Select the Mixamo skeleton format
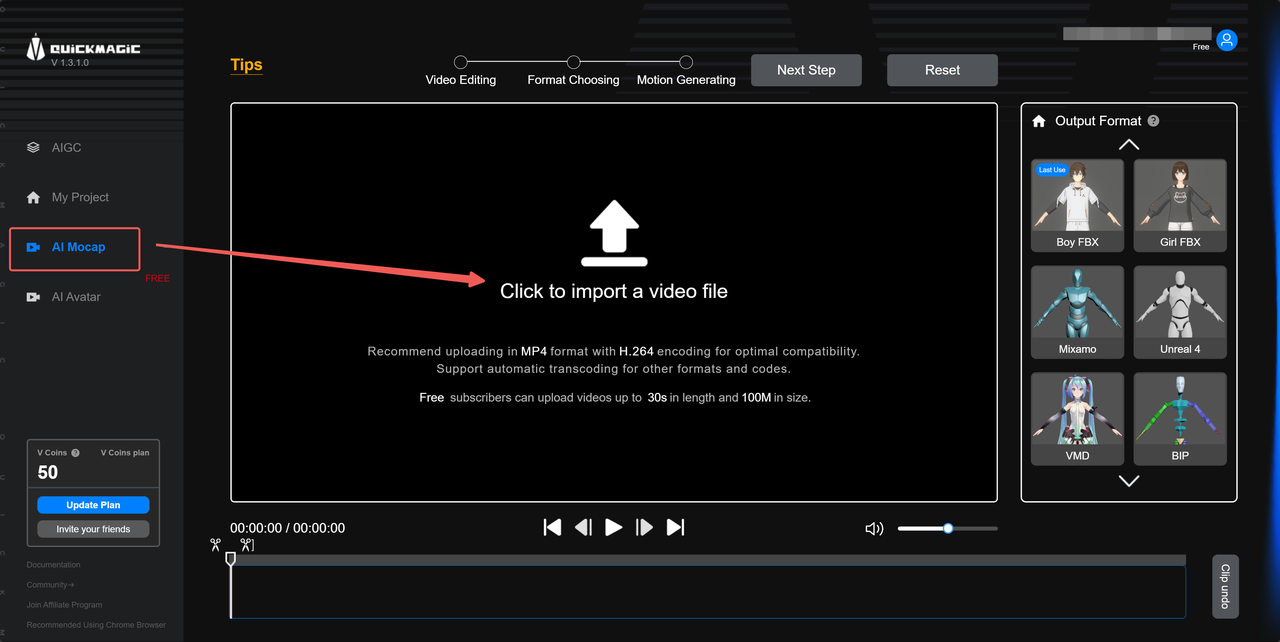Screen dimensions: 1280x642 1077,312
